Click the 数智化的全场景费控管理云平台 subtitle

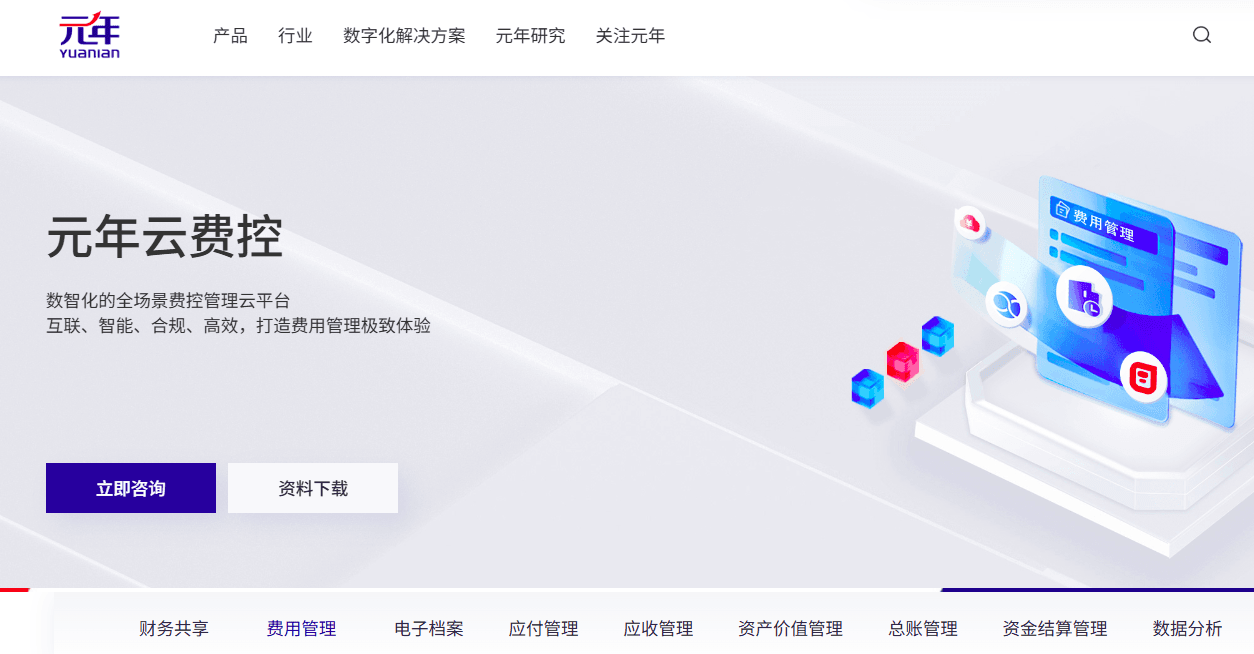tap(168, 300)
